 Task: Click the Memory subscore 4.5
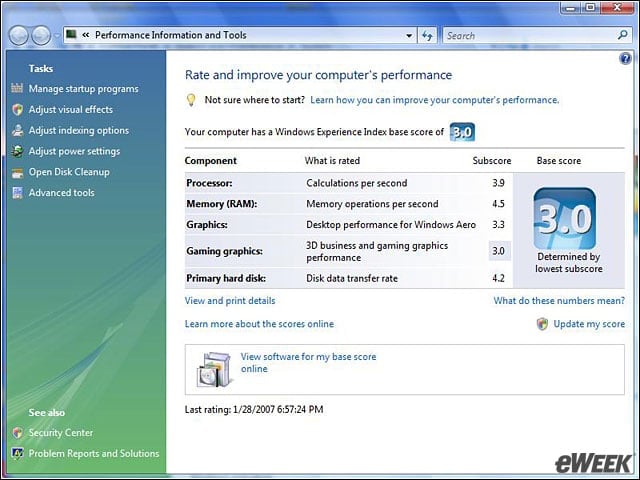click(498, 204)
